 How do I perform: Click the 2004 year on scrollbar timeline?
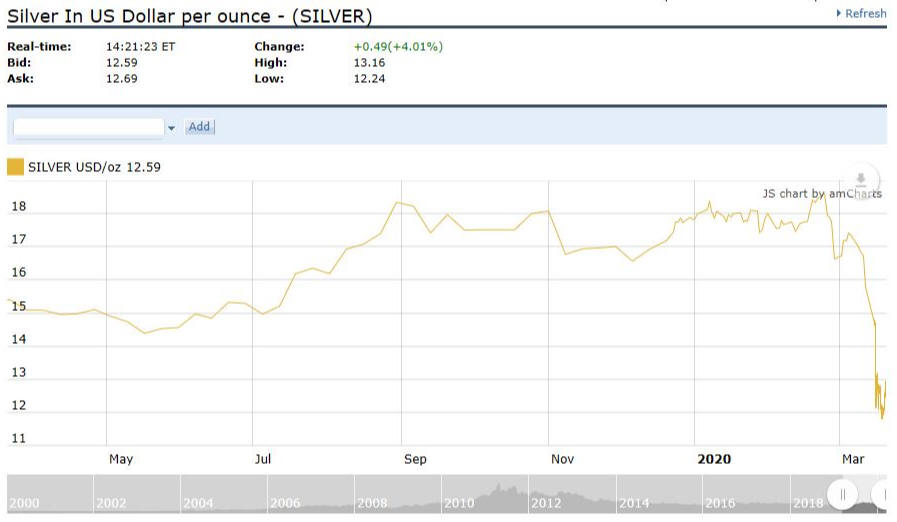198,503
